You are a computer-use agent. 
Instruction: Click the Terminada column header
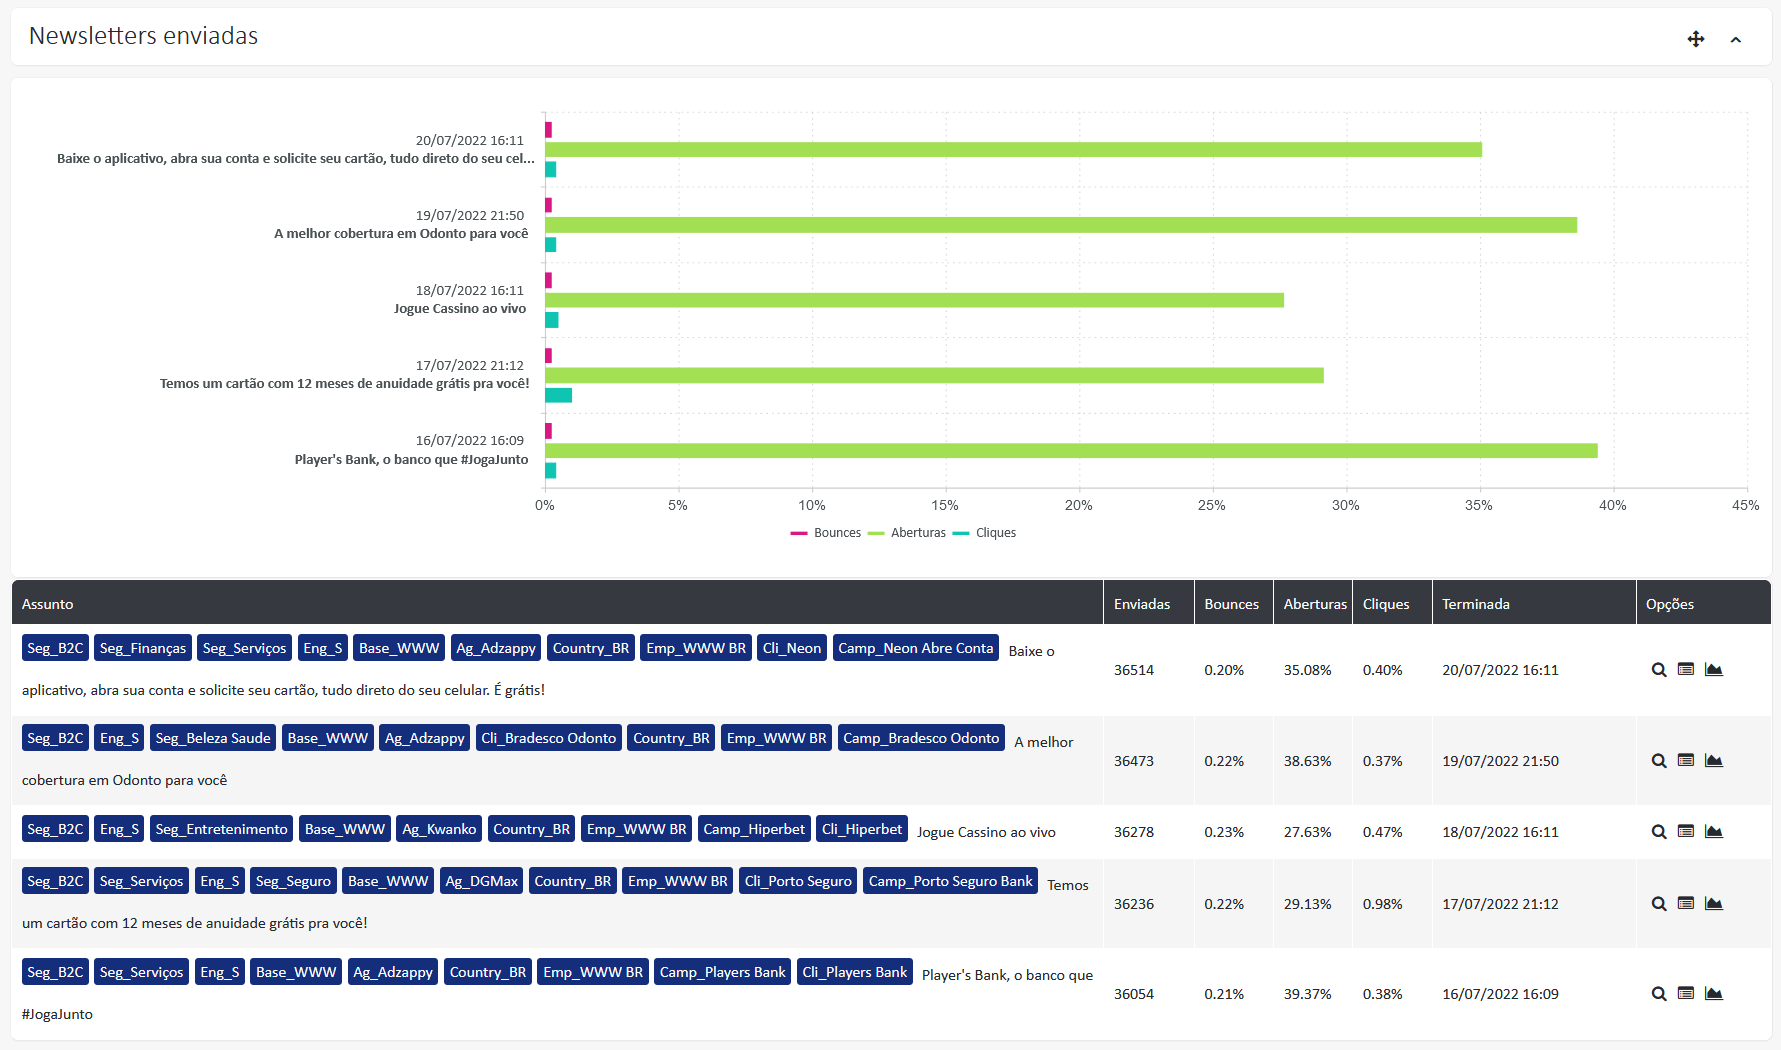point(1475,604)
